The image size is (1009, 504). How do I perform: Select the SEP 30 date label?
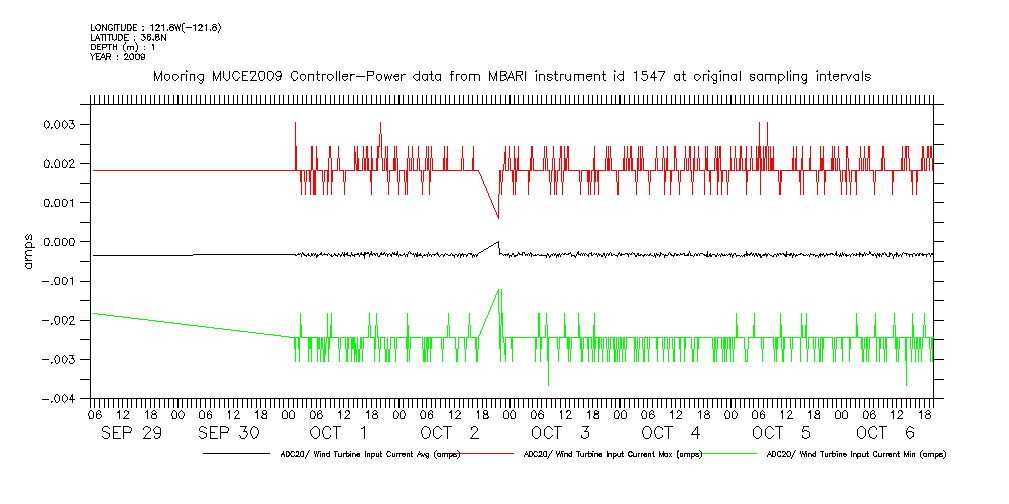click(x=230, y=433)
